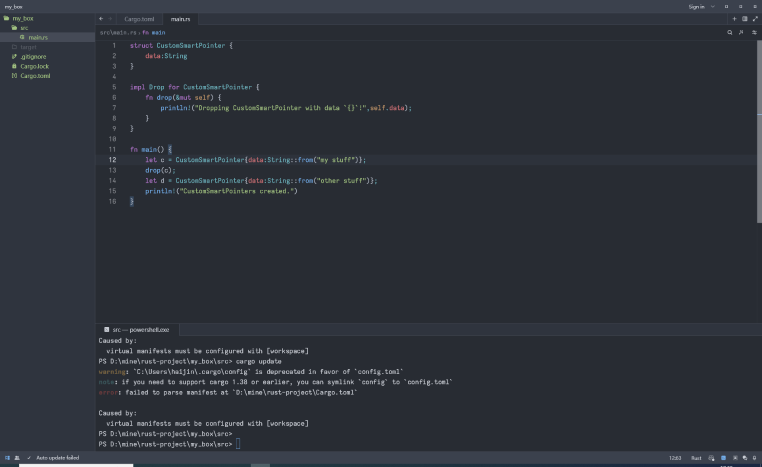This screenshot has width=762, height=467.
Task: Select the powershell.exe terminal tab
Action: tap(137, 329)
